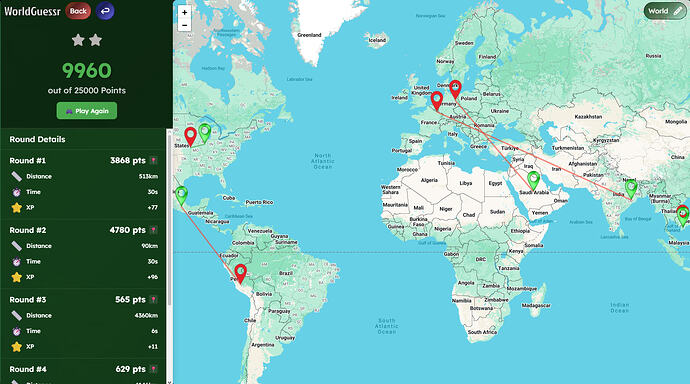
Task: Click the red Back button
Action: 78,11
